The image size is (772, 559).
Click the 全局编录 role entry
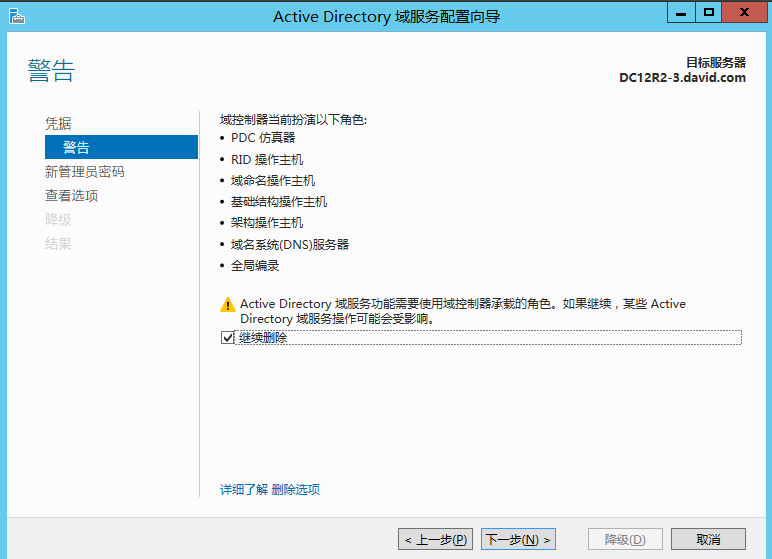tap(255, 265)
